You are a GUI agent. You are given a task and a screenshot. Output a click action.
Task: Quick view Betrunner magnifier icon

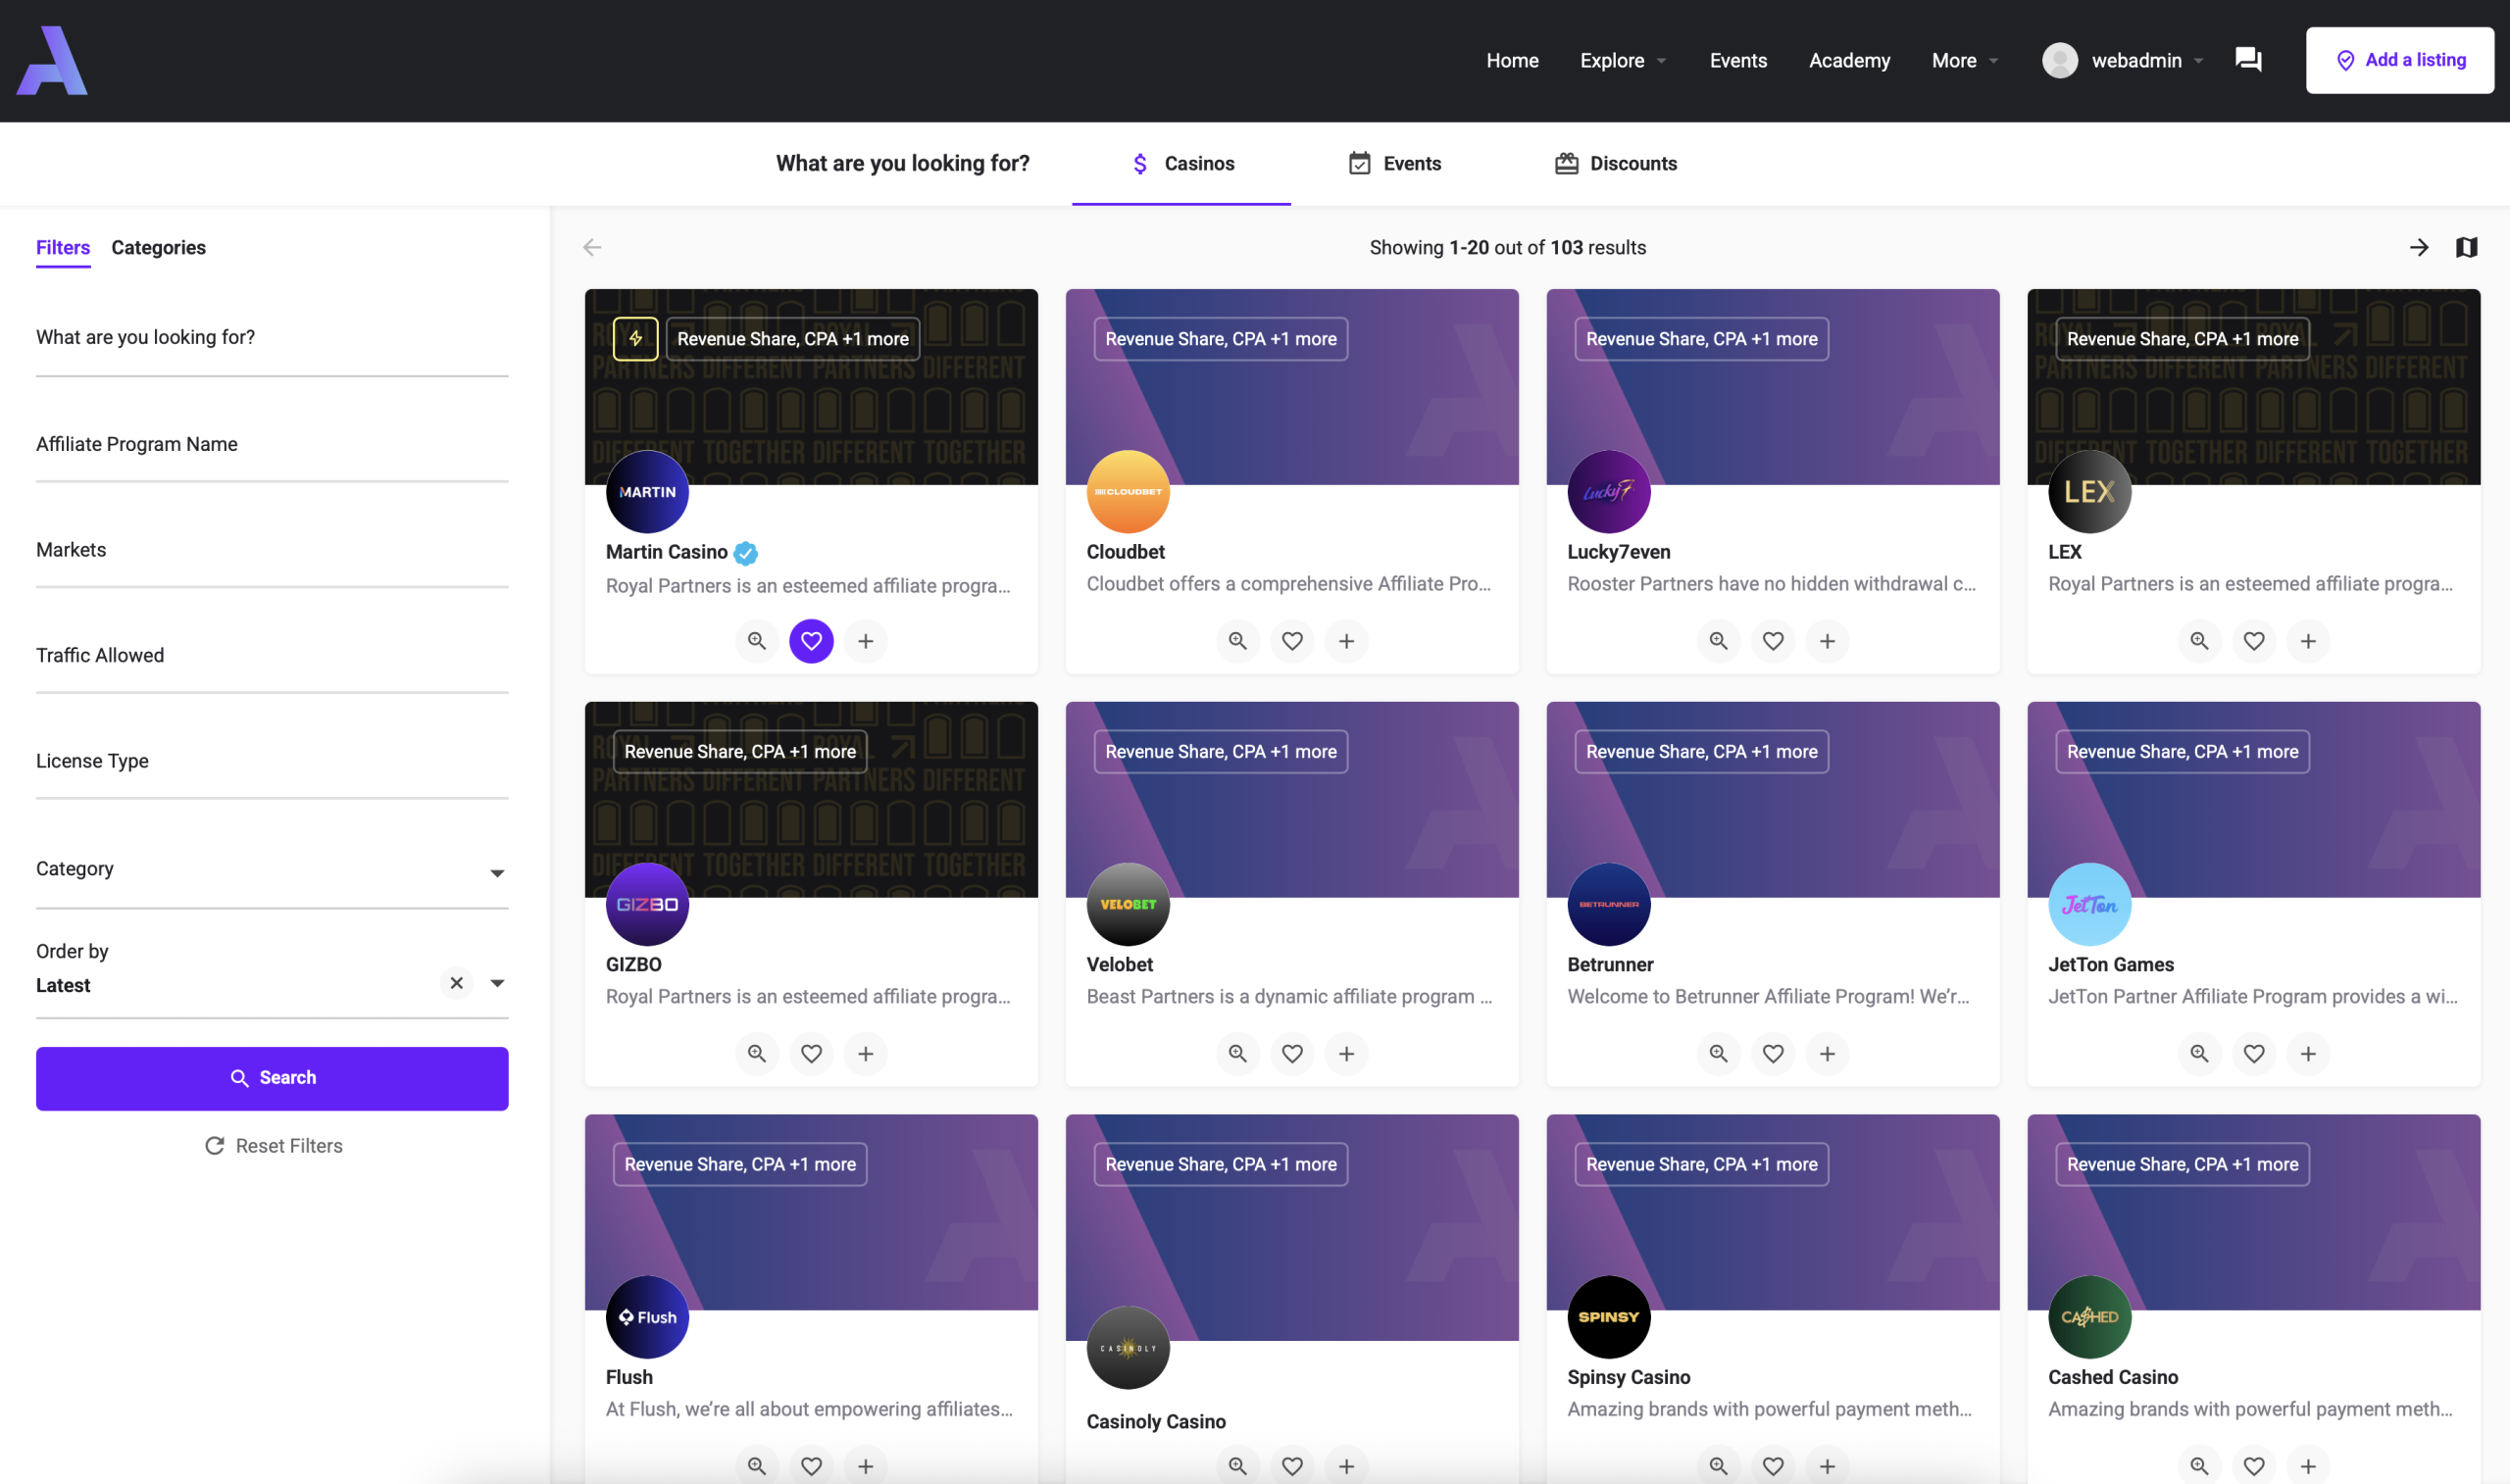(1719, 1054)
